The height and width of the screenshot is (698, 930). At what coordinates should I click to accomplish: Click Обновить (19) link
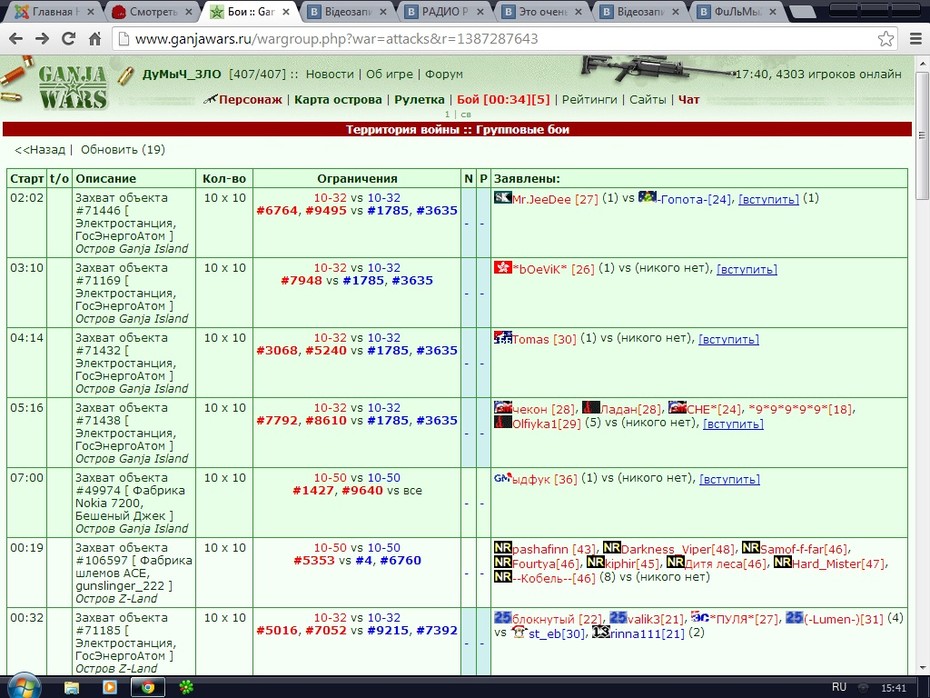[x=123, y=150]
